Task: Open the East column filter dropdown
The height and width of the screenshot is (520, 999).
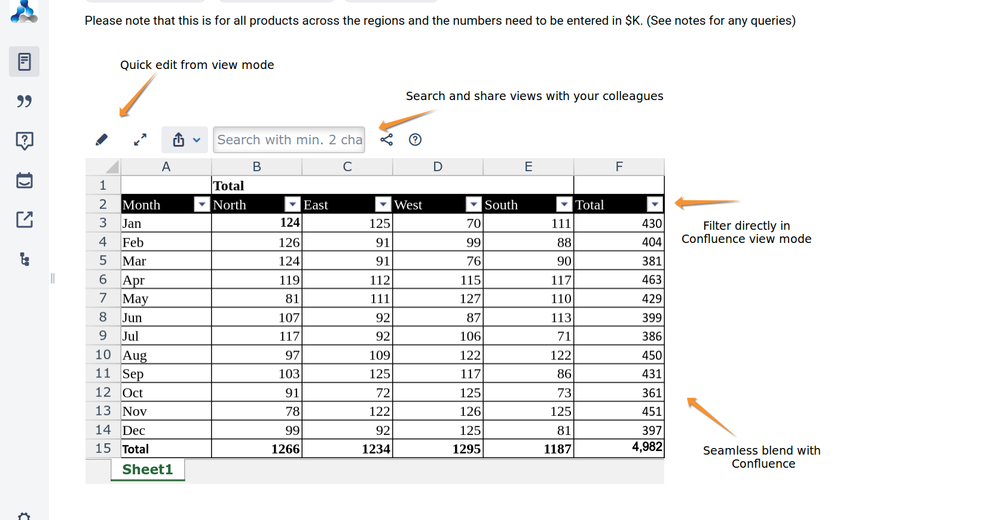Action: (x=382, y=205)
